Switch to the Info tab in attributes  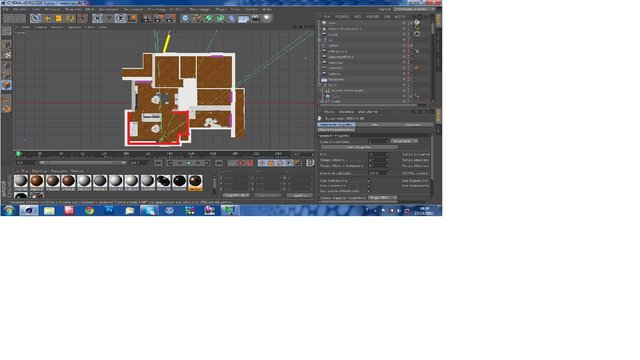pos(375,124)
